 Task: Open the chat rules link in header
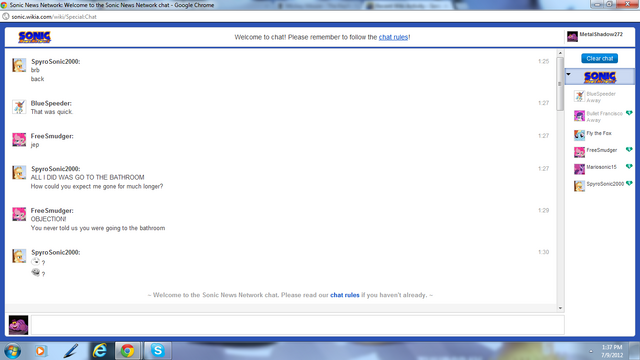click(x=393, y=37)
